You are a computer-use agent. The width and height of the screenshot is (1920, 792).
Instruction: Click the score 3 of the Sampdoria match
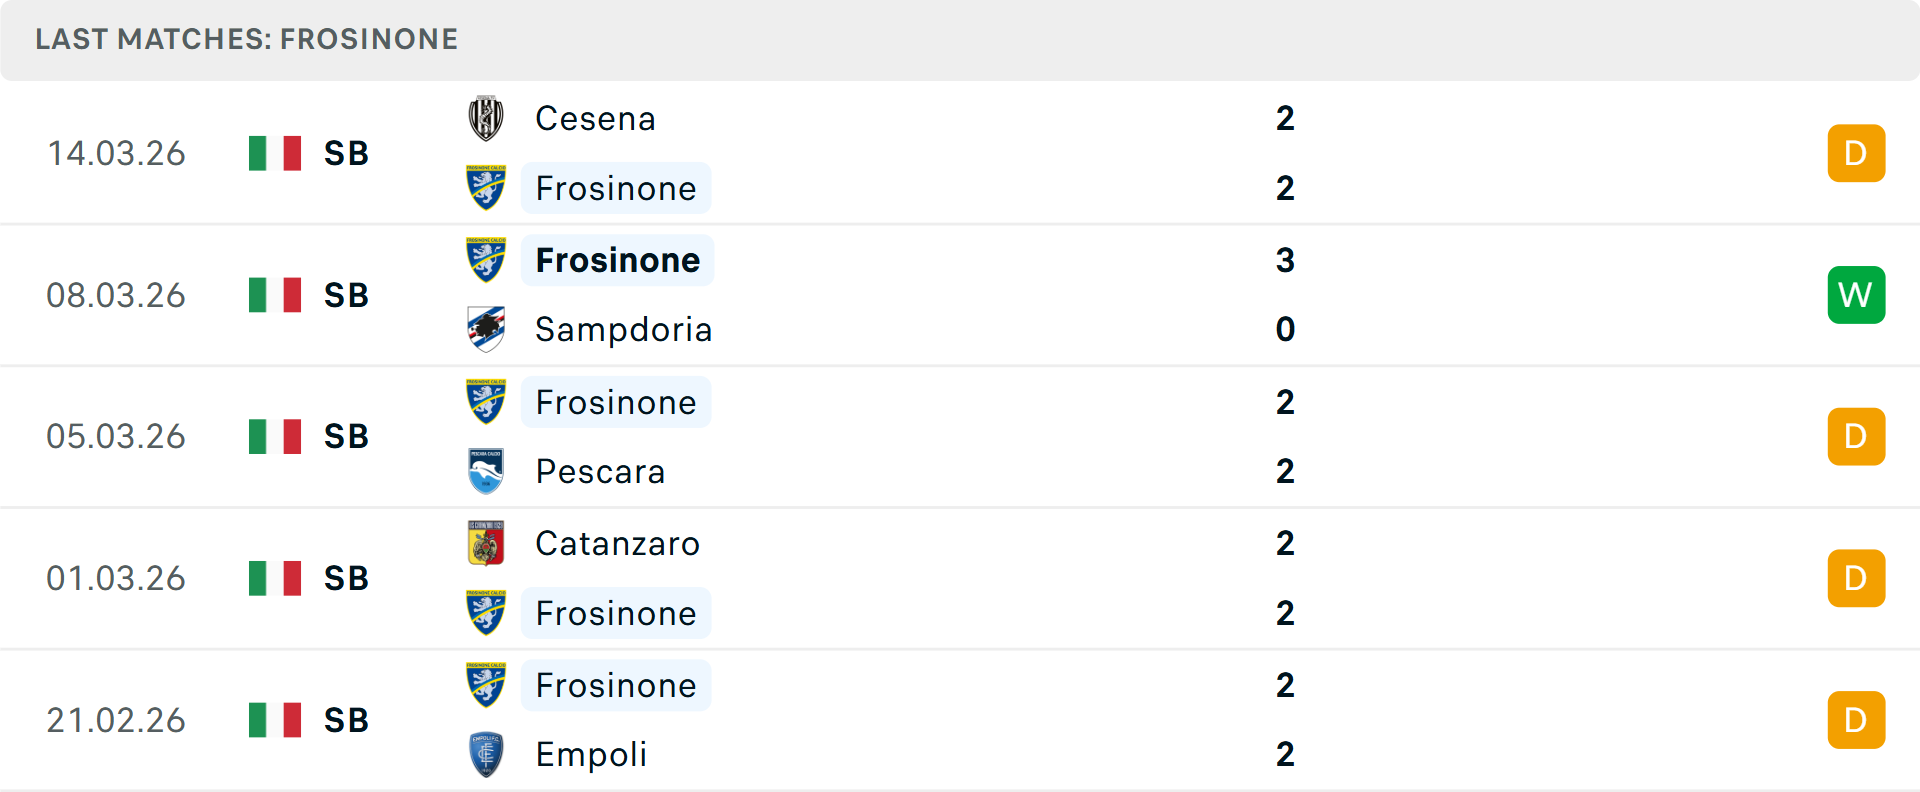[x=1285, y=259]
